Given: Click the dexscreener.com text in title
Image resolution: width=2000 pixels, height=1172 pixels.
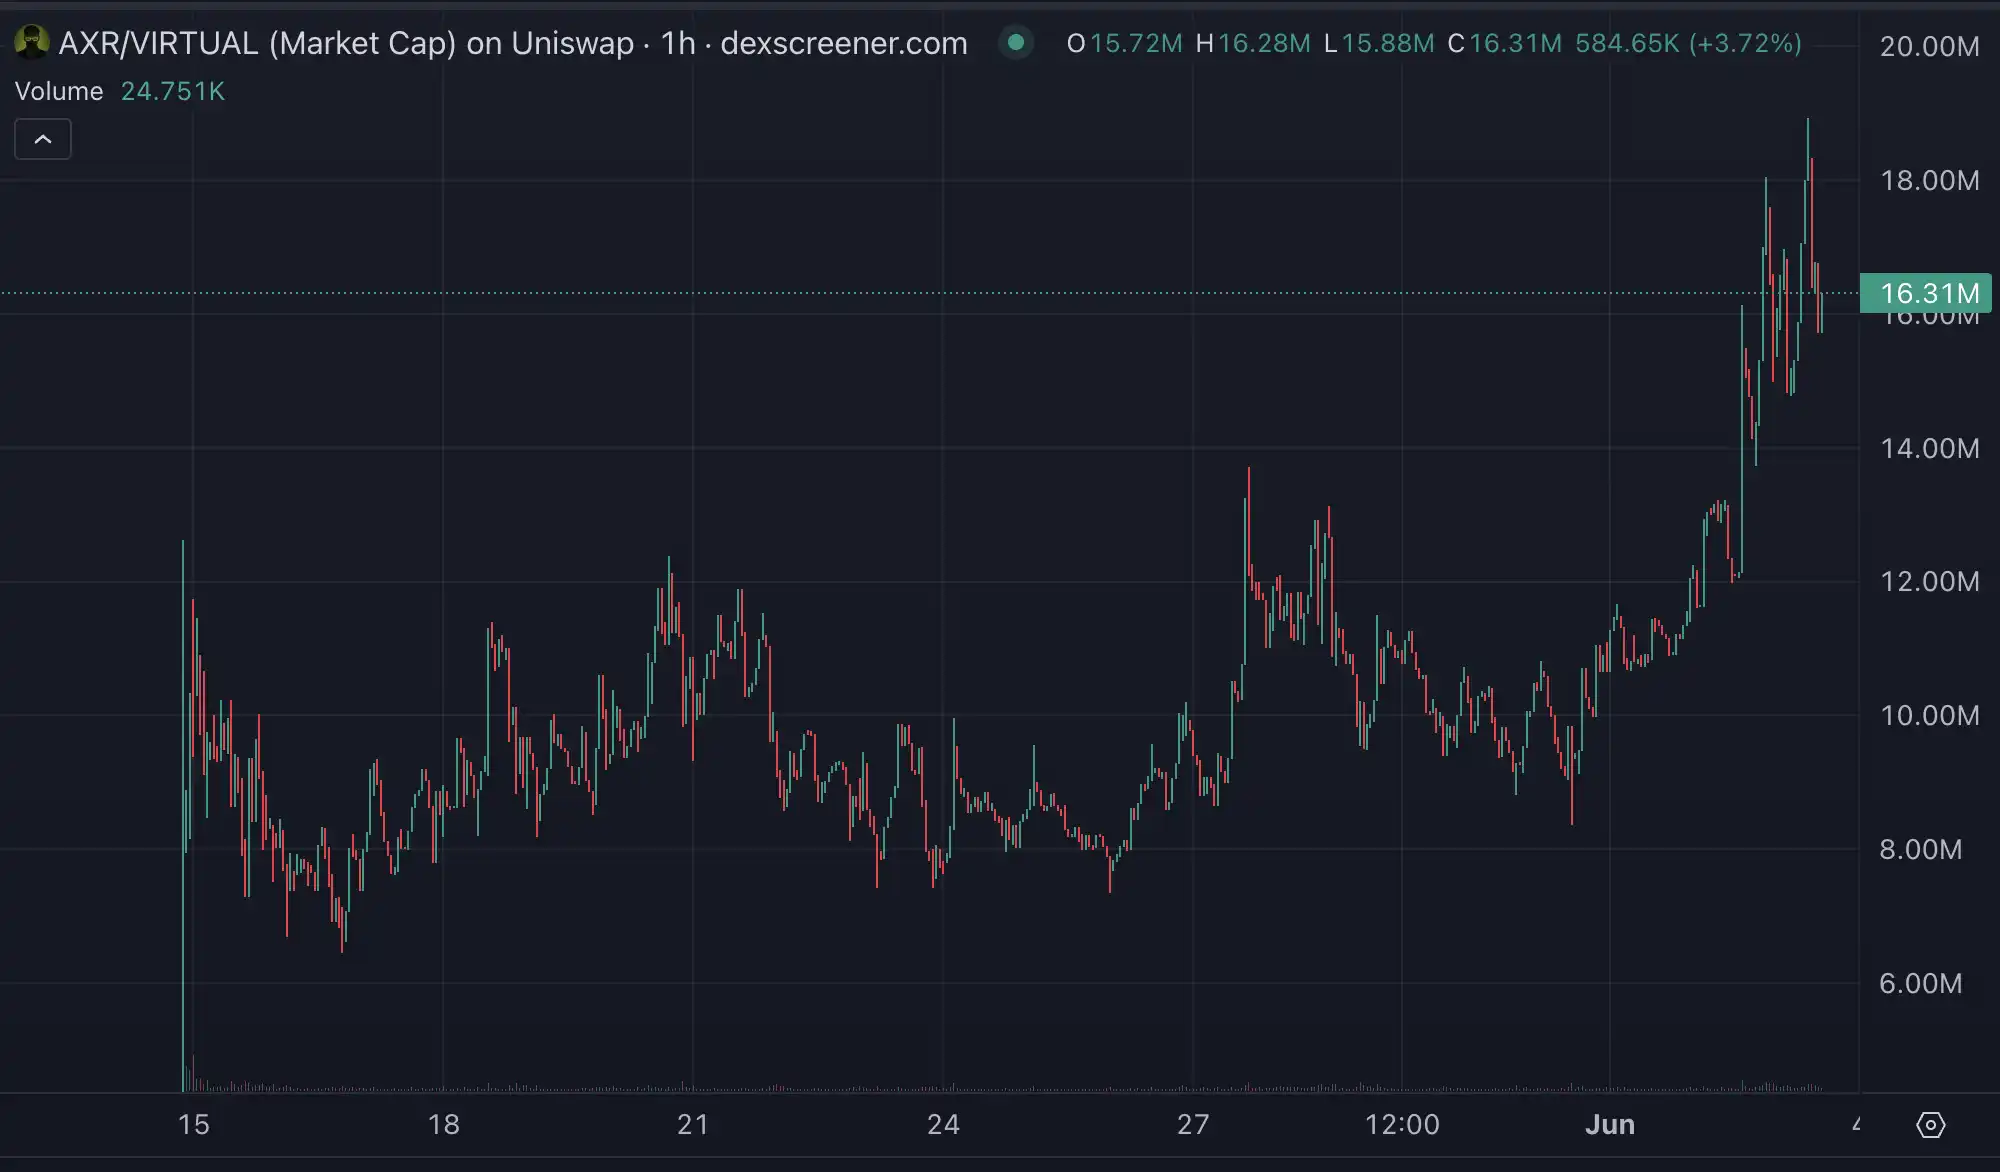Looking at the screenshot, I should click(x=843, y=43).
